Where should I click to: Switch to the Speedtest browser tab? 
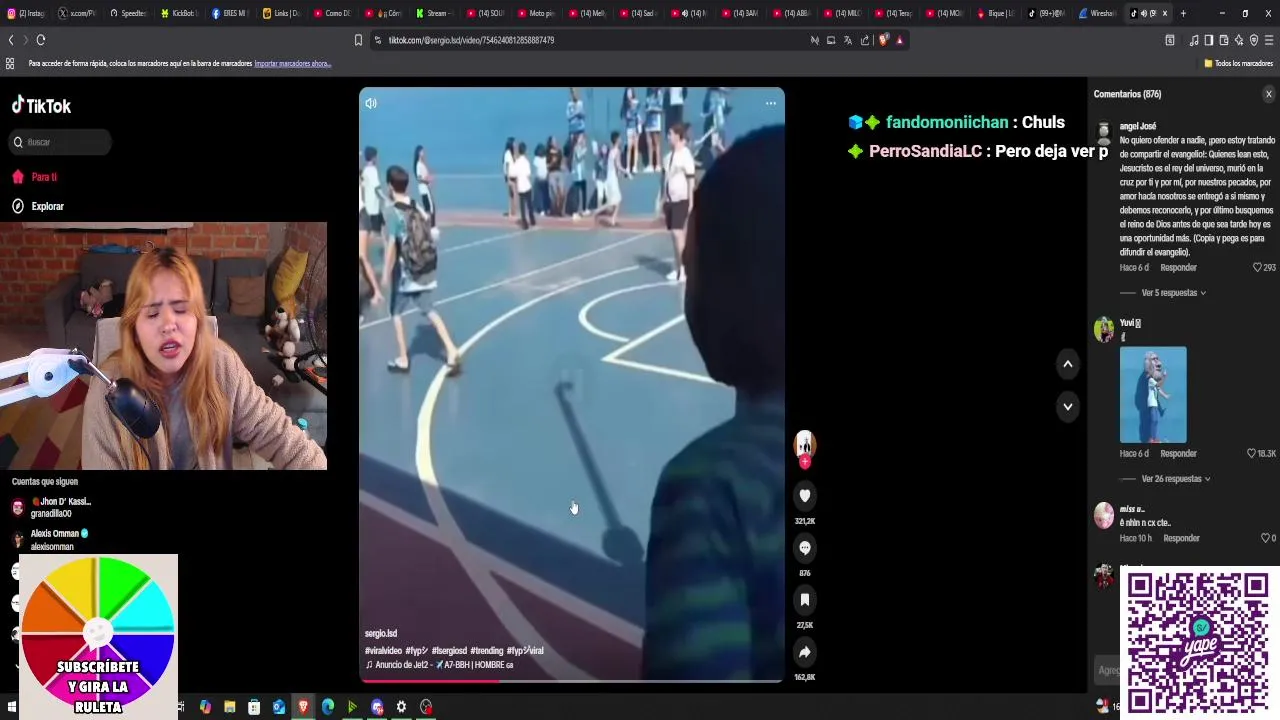click(127, 13)
